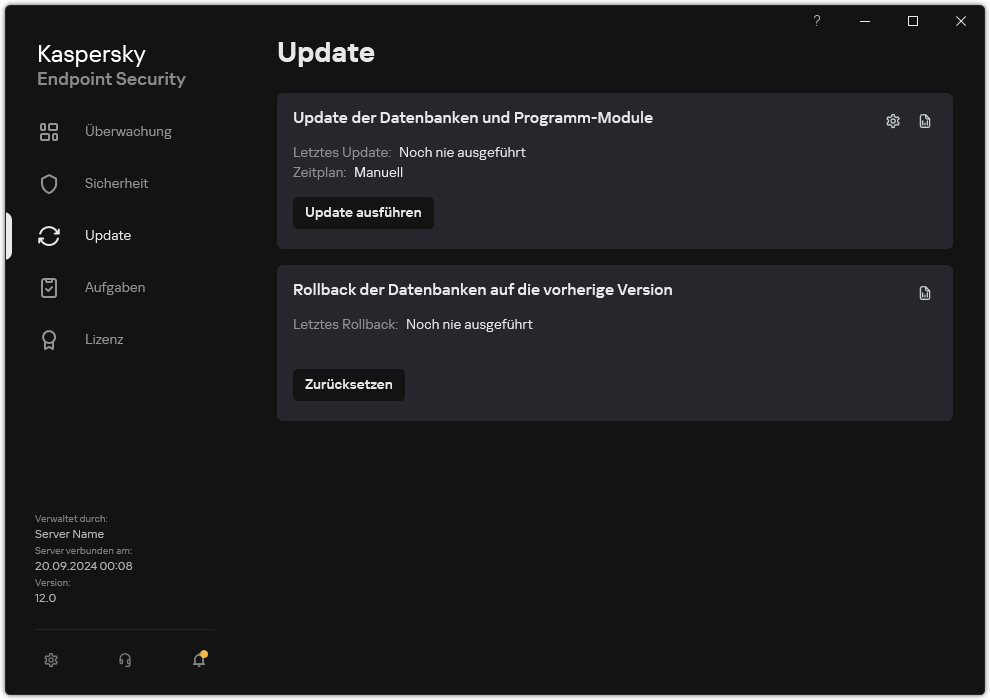Click the Kaspersky Endpoint Security logo
The width and height of the screenshot is (990, 700).
111,65
